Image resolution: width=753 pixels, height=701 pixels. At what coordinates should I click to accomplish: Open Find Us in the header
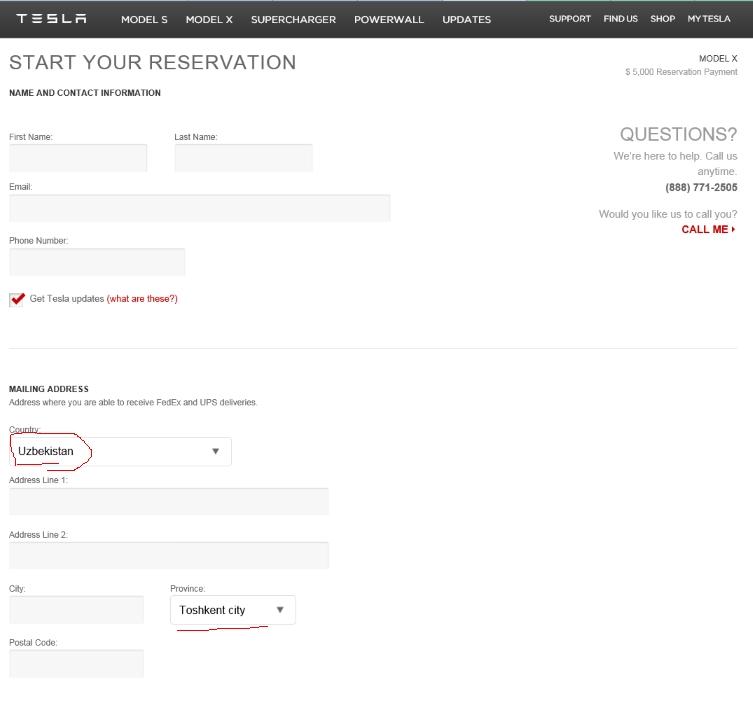click(x=620, y=19)
